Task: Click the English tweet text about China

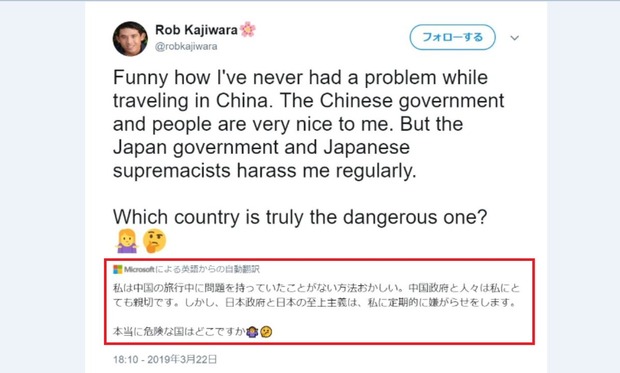Action: [308, 124]
